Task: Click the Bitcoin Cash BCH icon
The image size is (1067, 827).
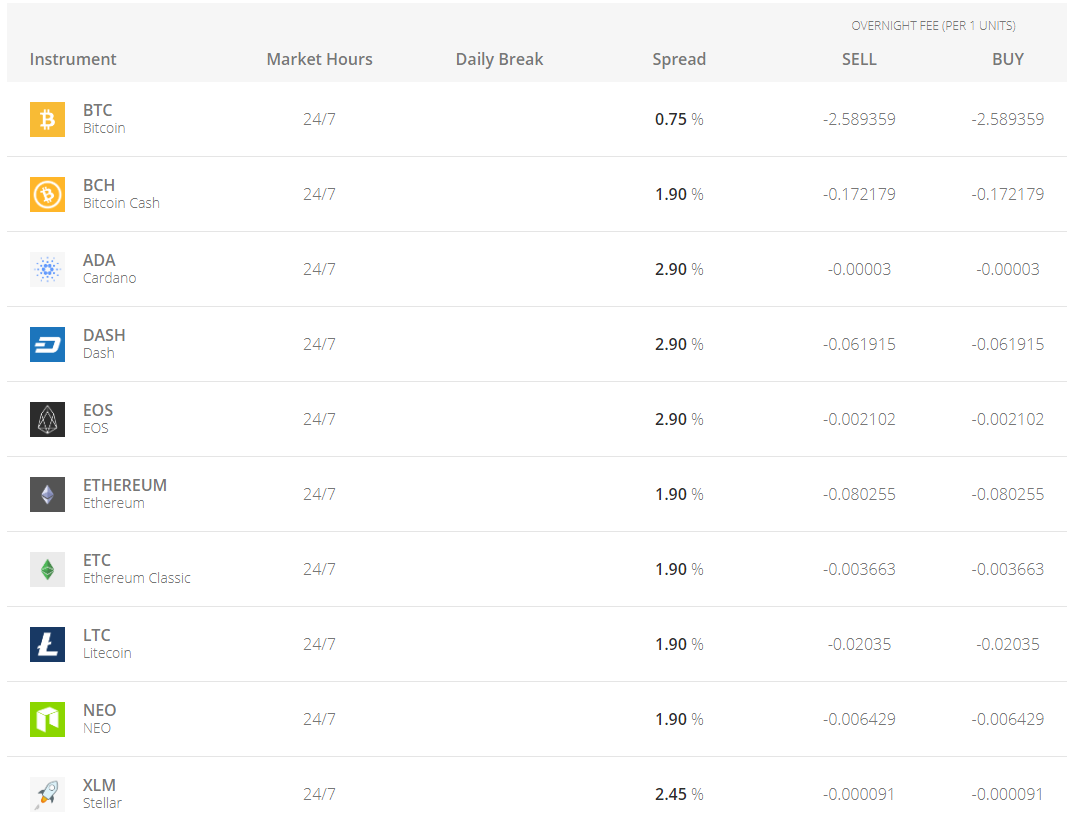Action: (48, 194)
